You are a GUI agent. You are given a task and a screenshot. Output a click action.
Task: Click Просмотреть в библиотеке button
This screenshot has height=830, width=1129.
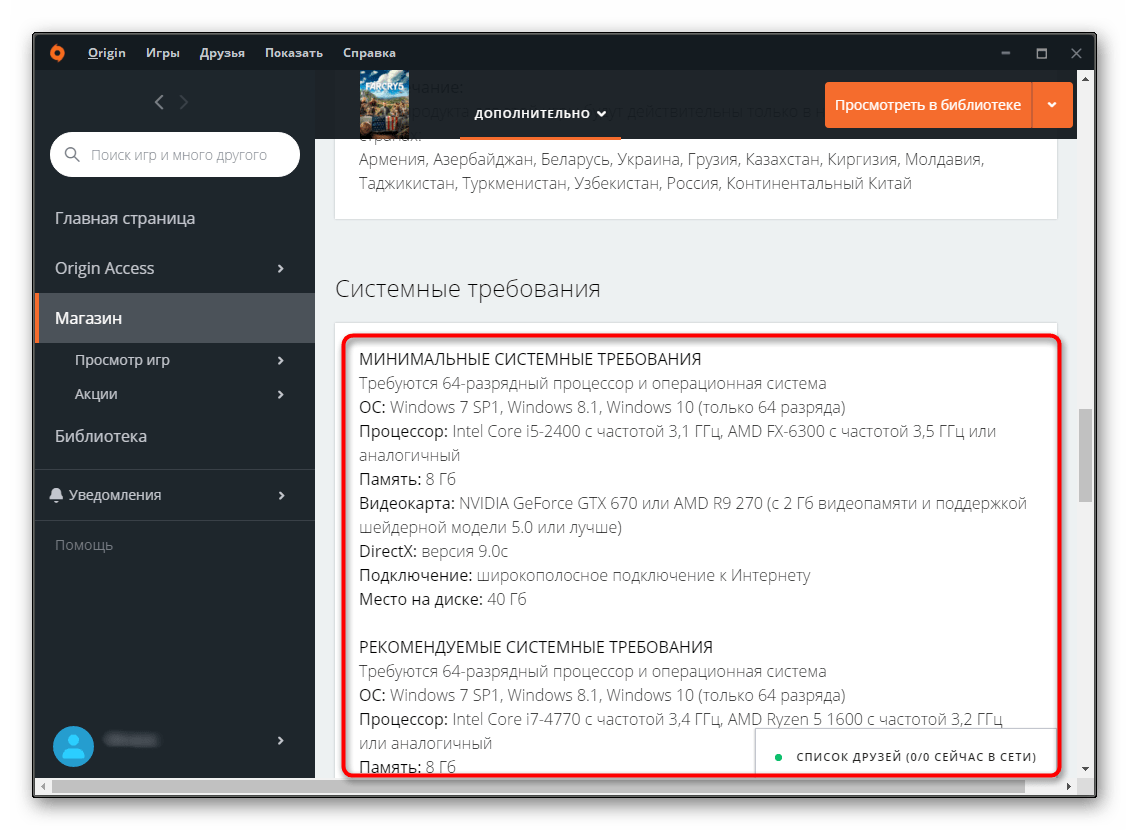pos(927,105)
